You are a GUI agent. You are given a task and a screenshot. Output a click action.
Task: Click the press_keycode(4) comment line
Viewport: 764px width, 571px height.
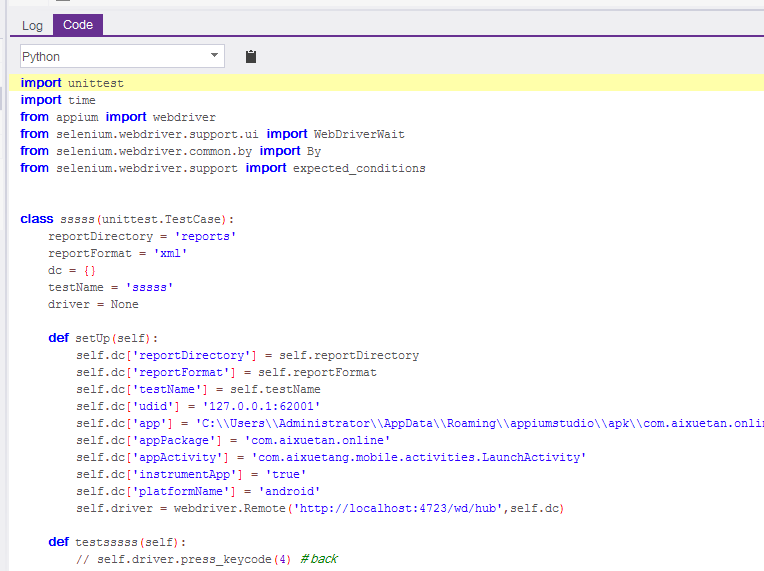(x=207, y=559)
